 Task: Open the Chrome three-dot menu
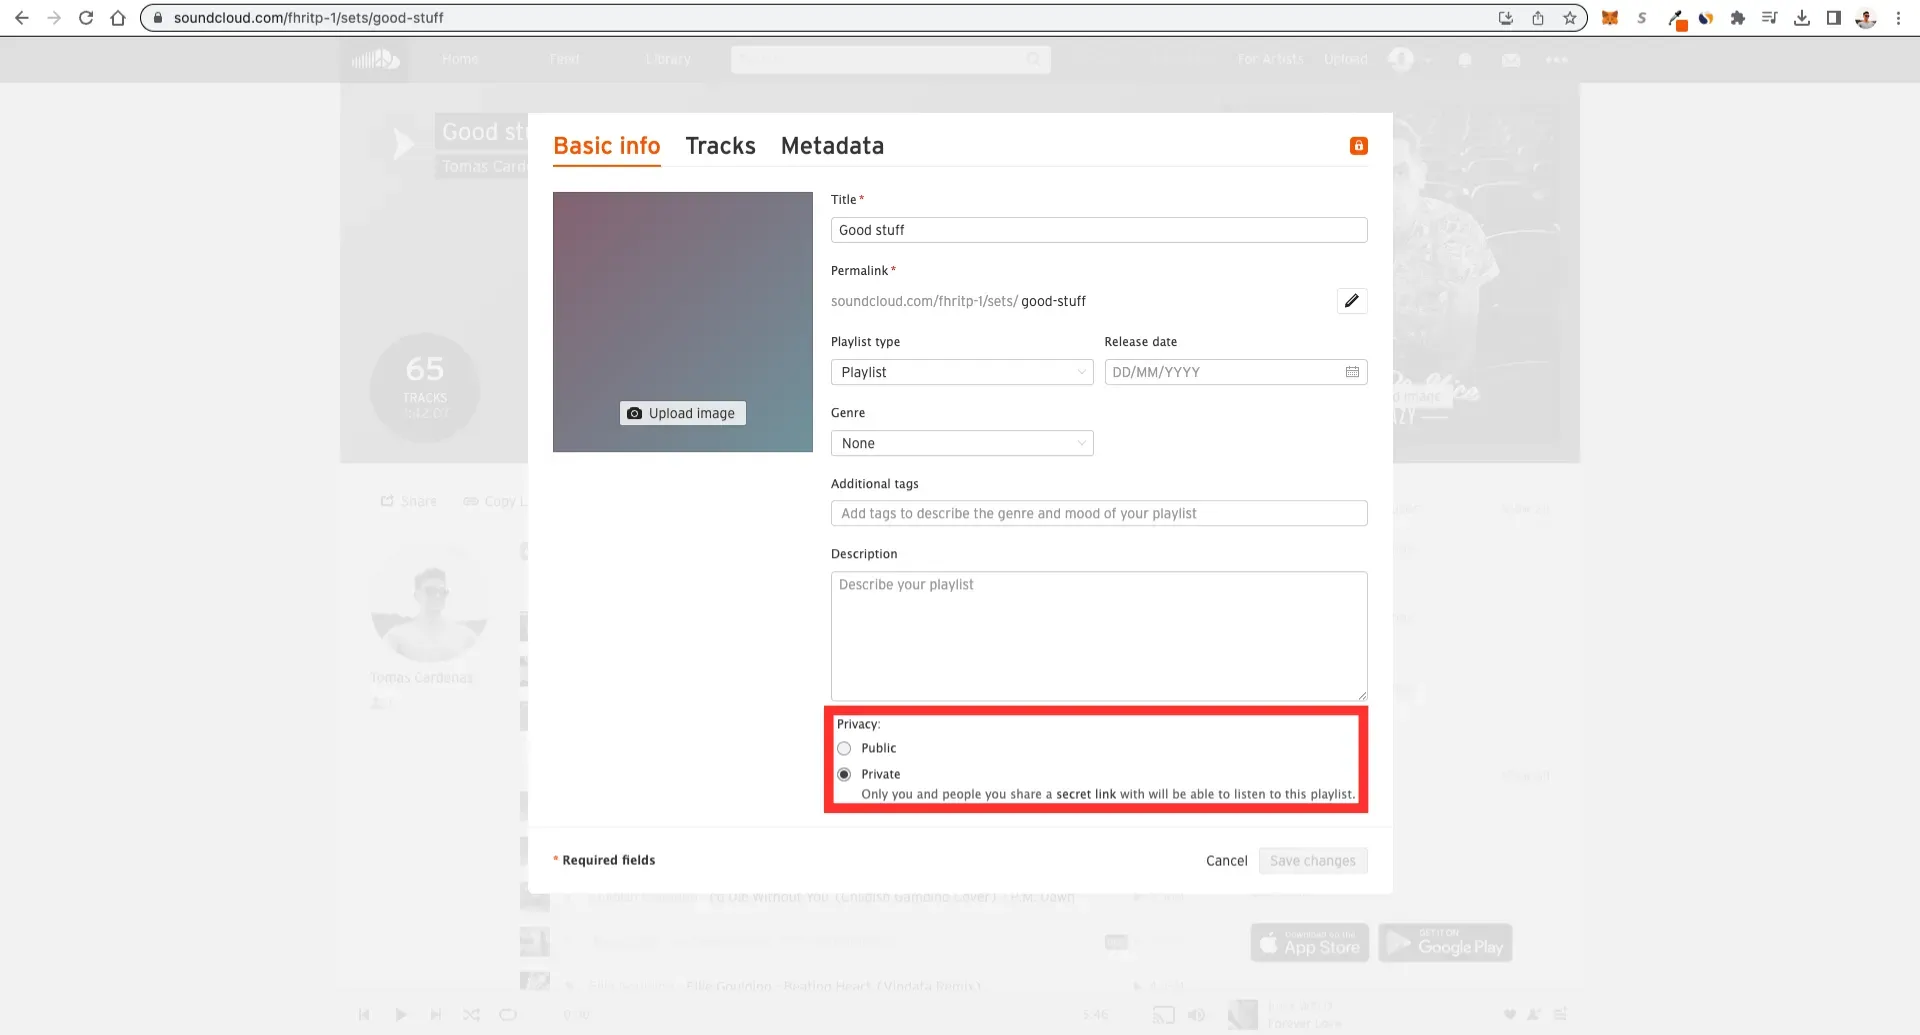coord(1898,17)
